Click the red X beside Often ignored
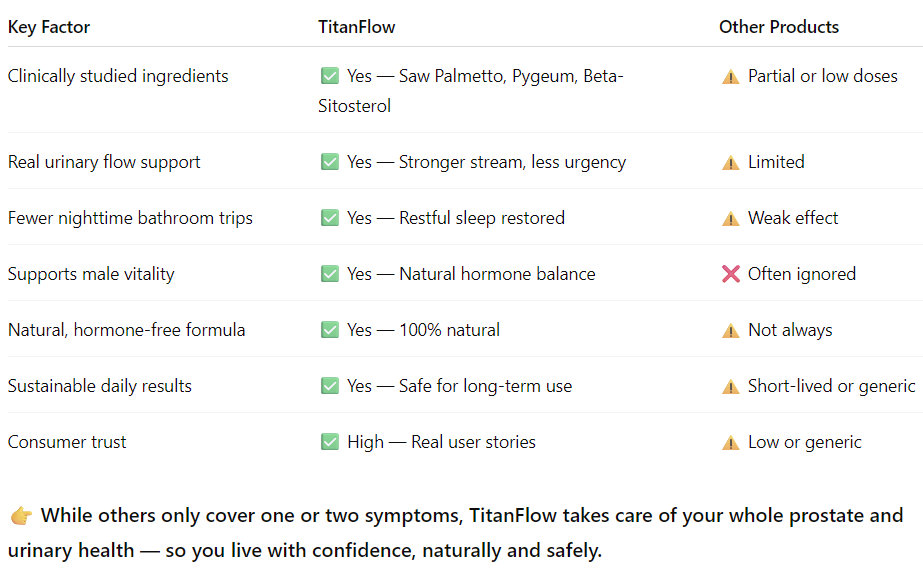 (730, 274)
